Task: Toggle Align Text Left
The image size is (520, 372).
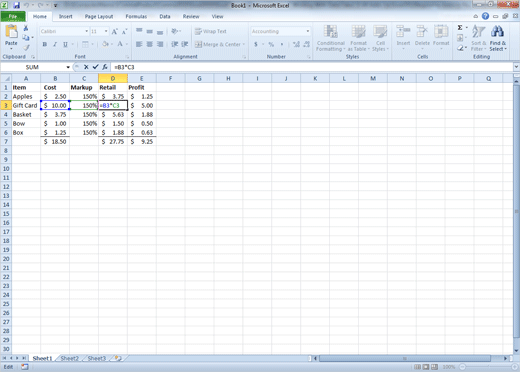Action: [x=139, y=44]
